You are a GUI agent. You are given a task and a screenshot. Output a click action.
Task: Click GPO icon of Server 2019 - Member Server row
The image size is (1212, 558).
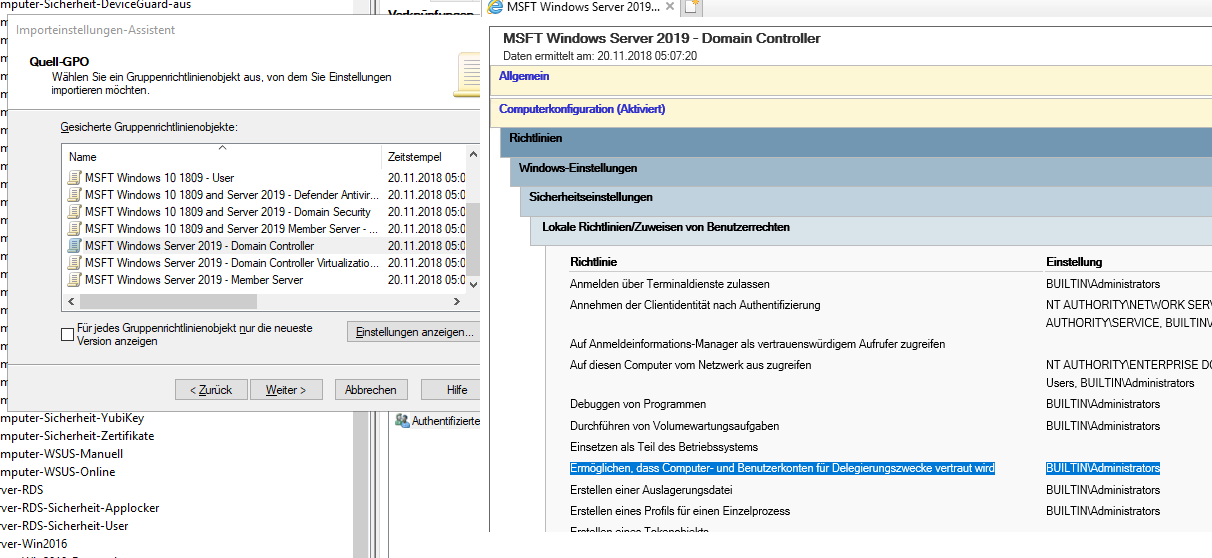74,280
